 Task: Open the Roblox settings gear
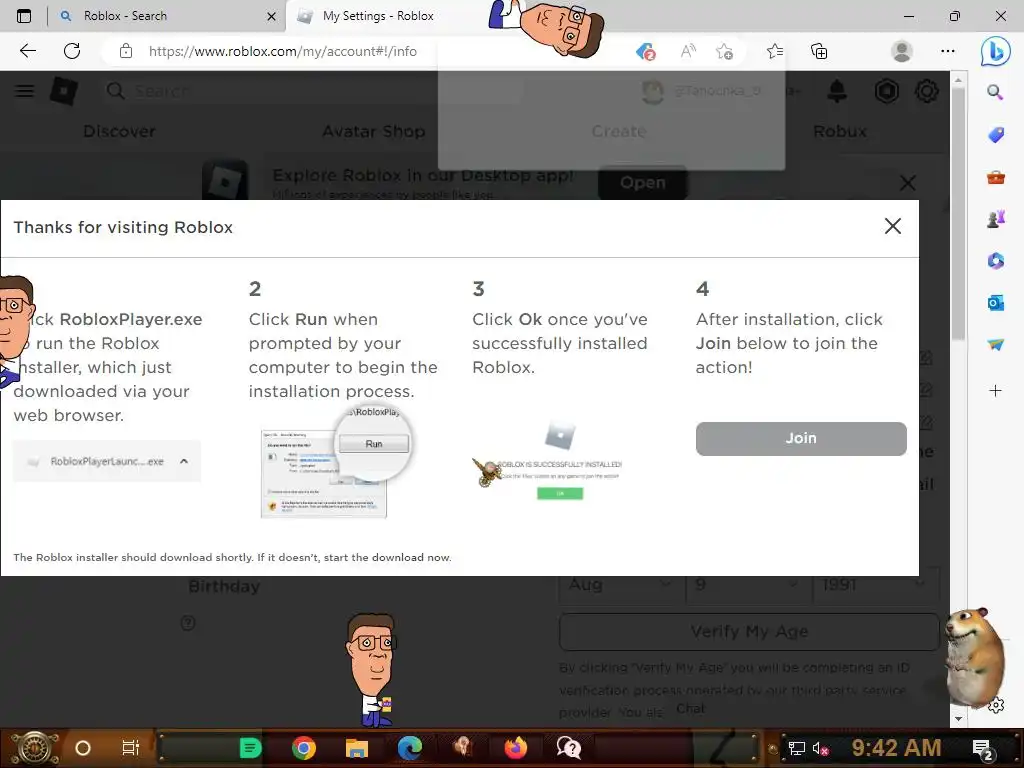click(x=926, y=91)
